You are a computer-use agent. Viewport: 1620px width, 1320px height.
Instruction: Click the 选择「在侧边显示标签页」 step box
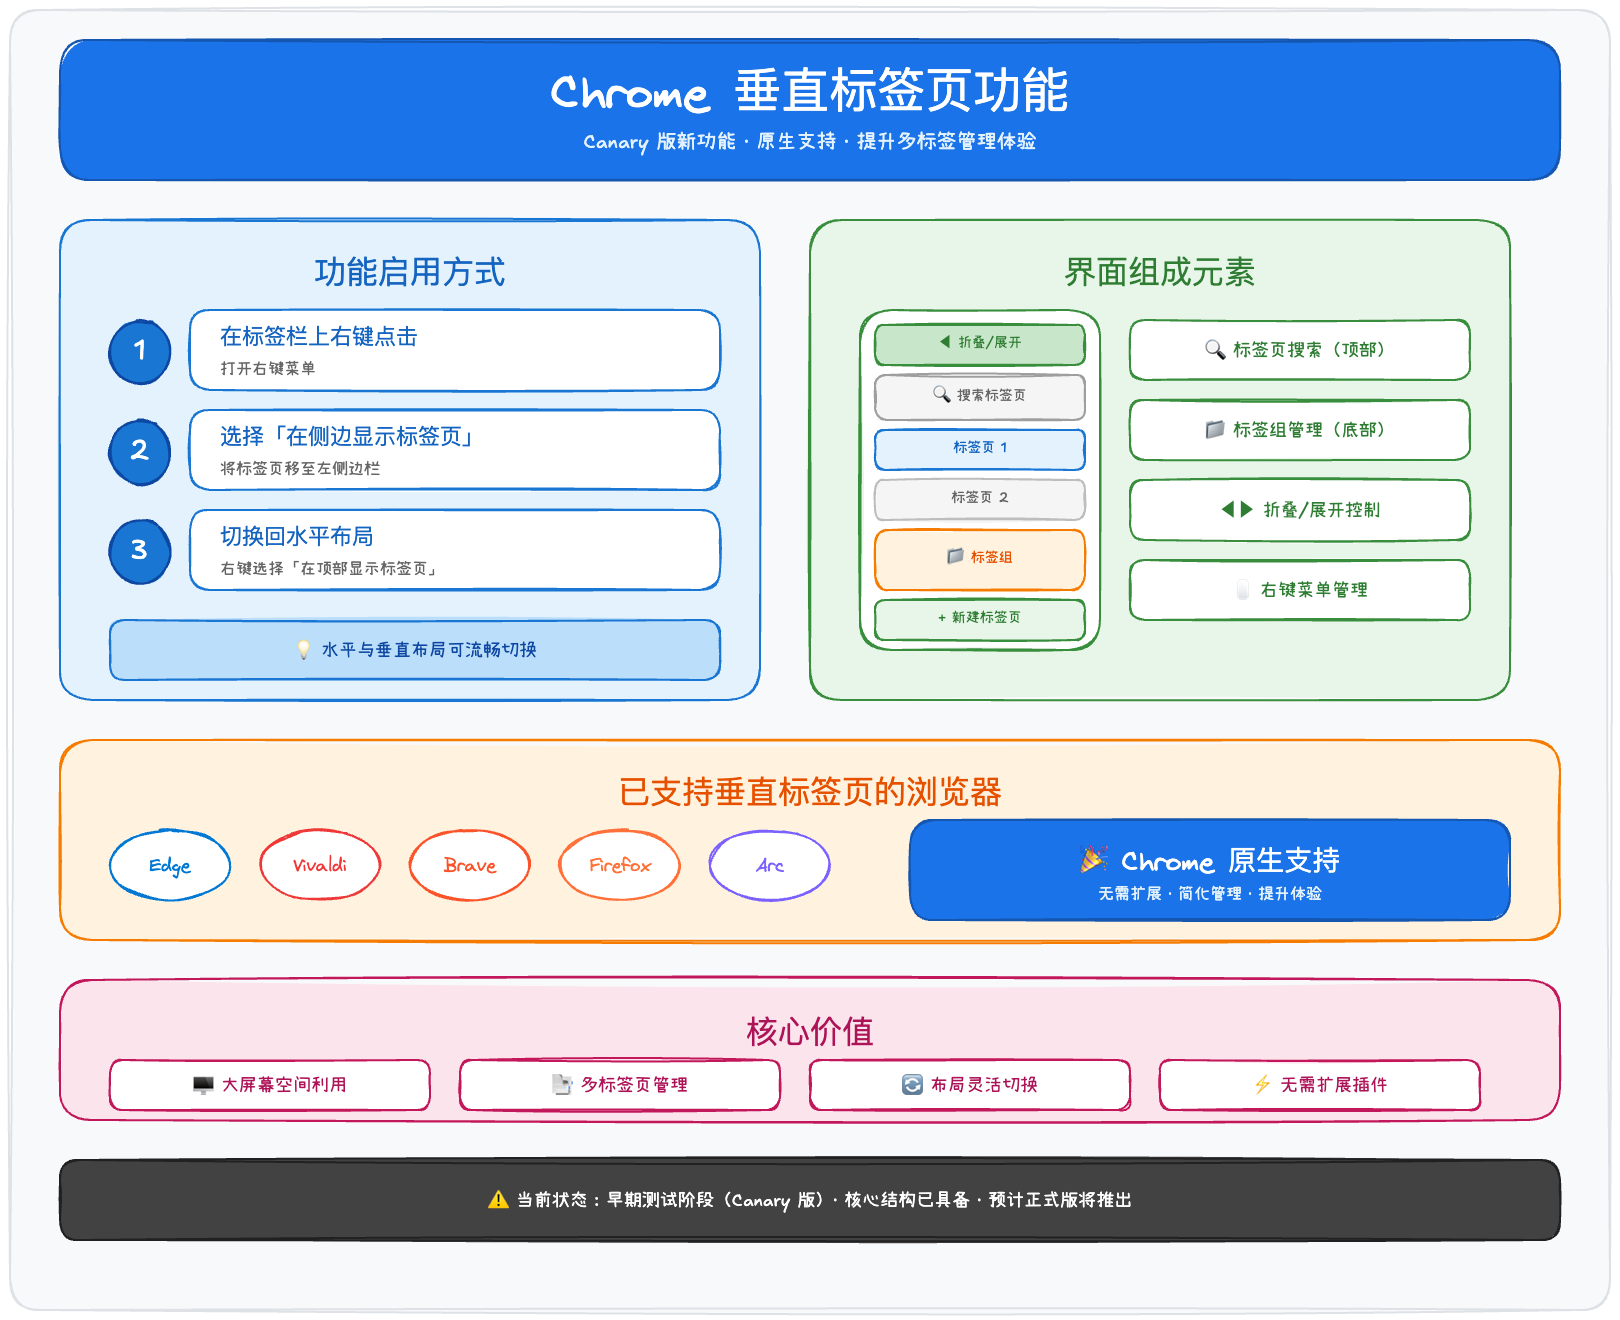pyautogui.click(x=454, y=450)
